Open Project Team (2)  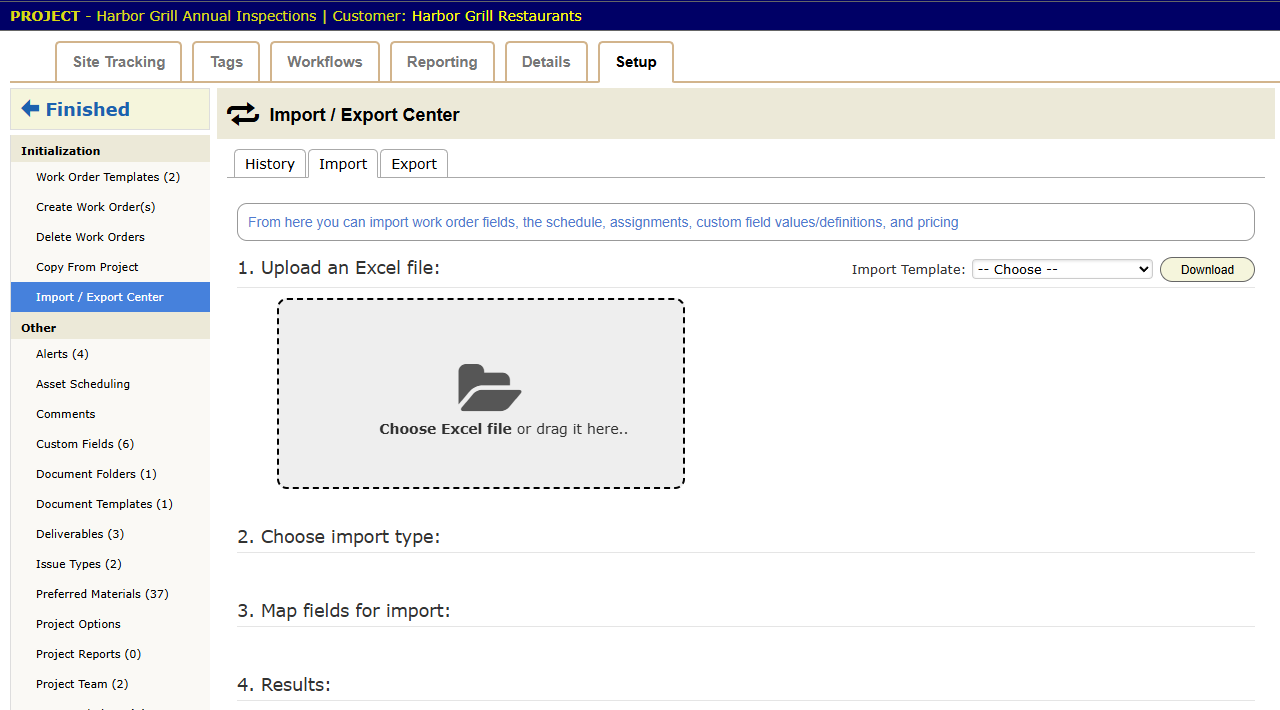110,684
